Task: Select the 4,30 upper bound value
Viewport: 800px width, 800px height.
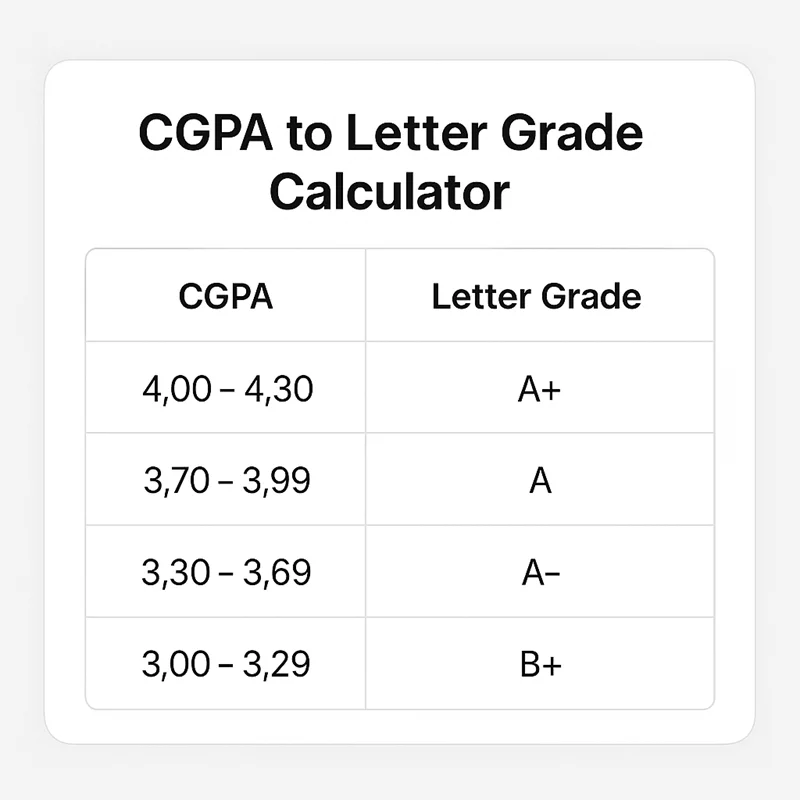Action: tap(279, 389)
